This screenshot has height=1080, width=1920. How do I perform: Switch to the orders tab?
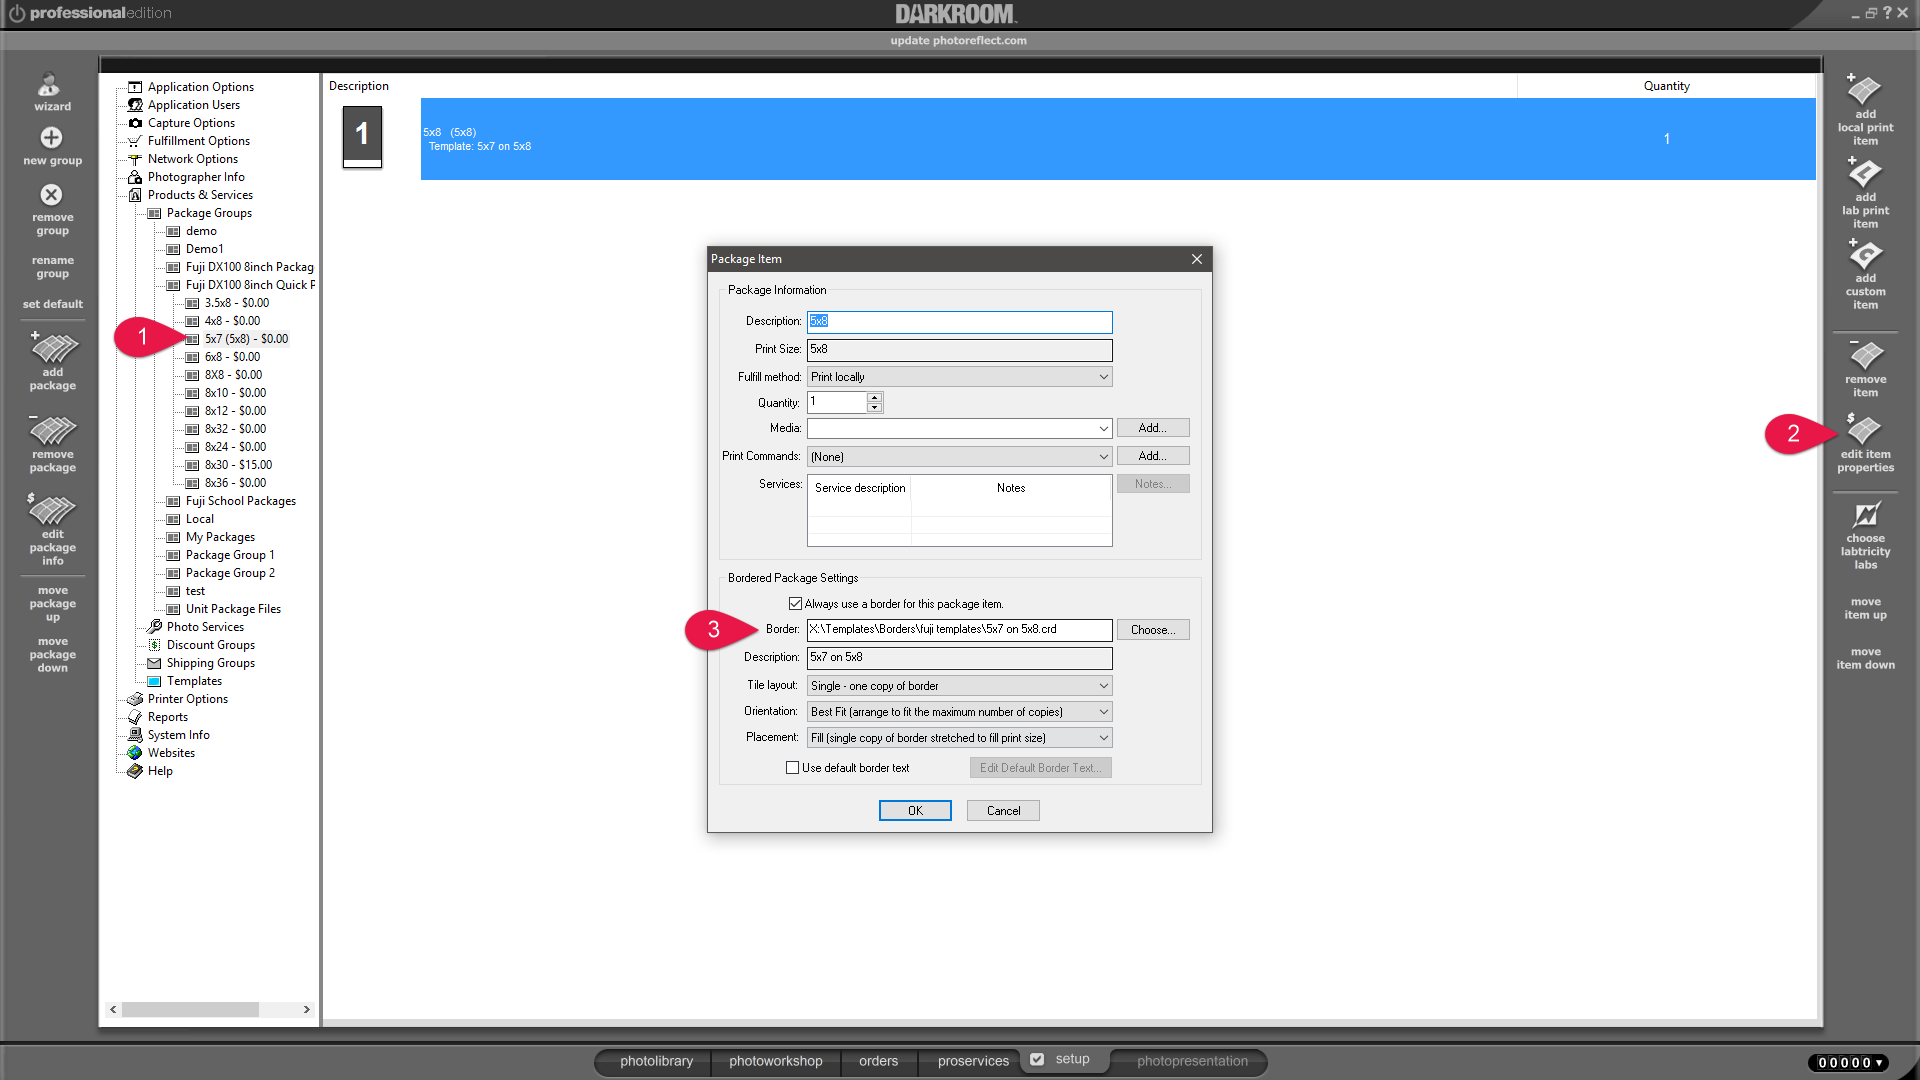coord(878,1061)
